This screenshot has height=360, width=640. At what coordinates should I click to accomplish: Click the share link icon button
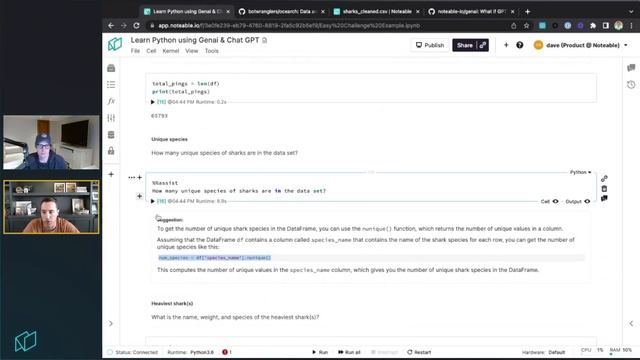click(x=482, y=45)
